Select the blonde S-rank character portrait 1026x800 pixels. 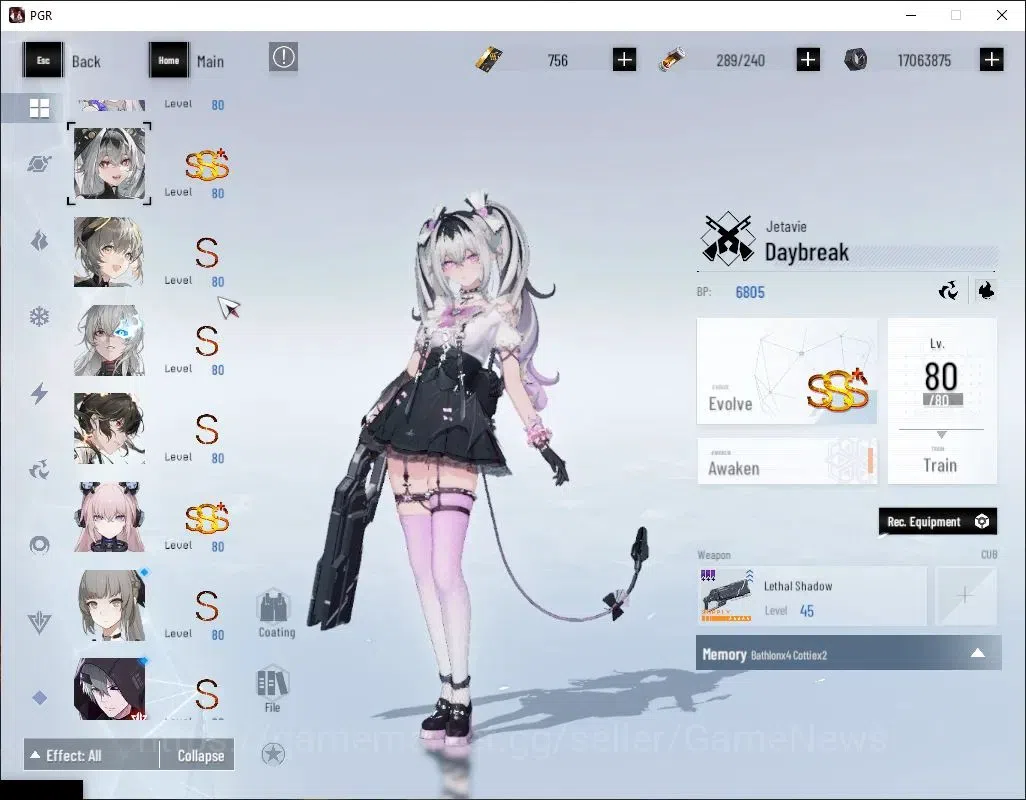coord(109,252)
